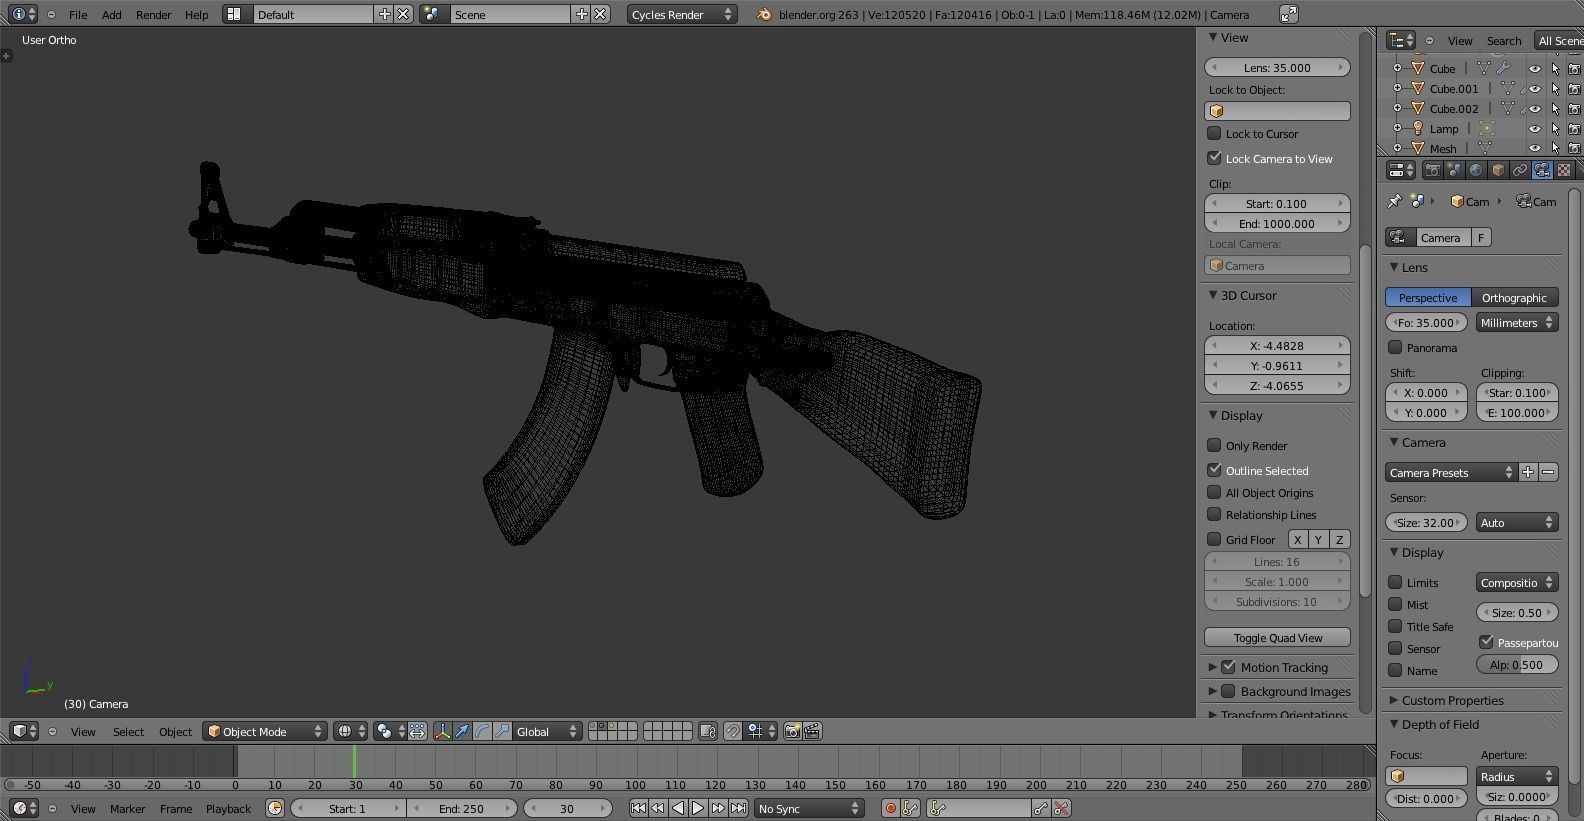This screenshot has width=1584, height=821.
Task: Click the End 250 frame field
Action: (462, 808)
